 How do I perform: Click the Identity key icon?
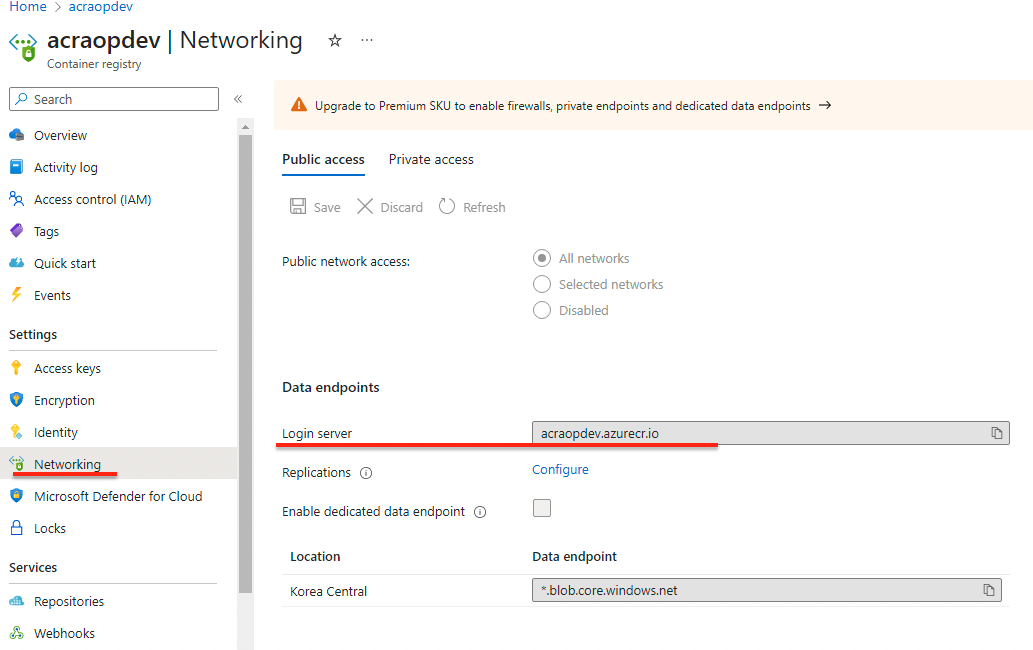click(x=17, y=431)
